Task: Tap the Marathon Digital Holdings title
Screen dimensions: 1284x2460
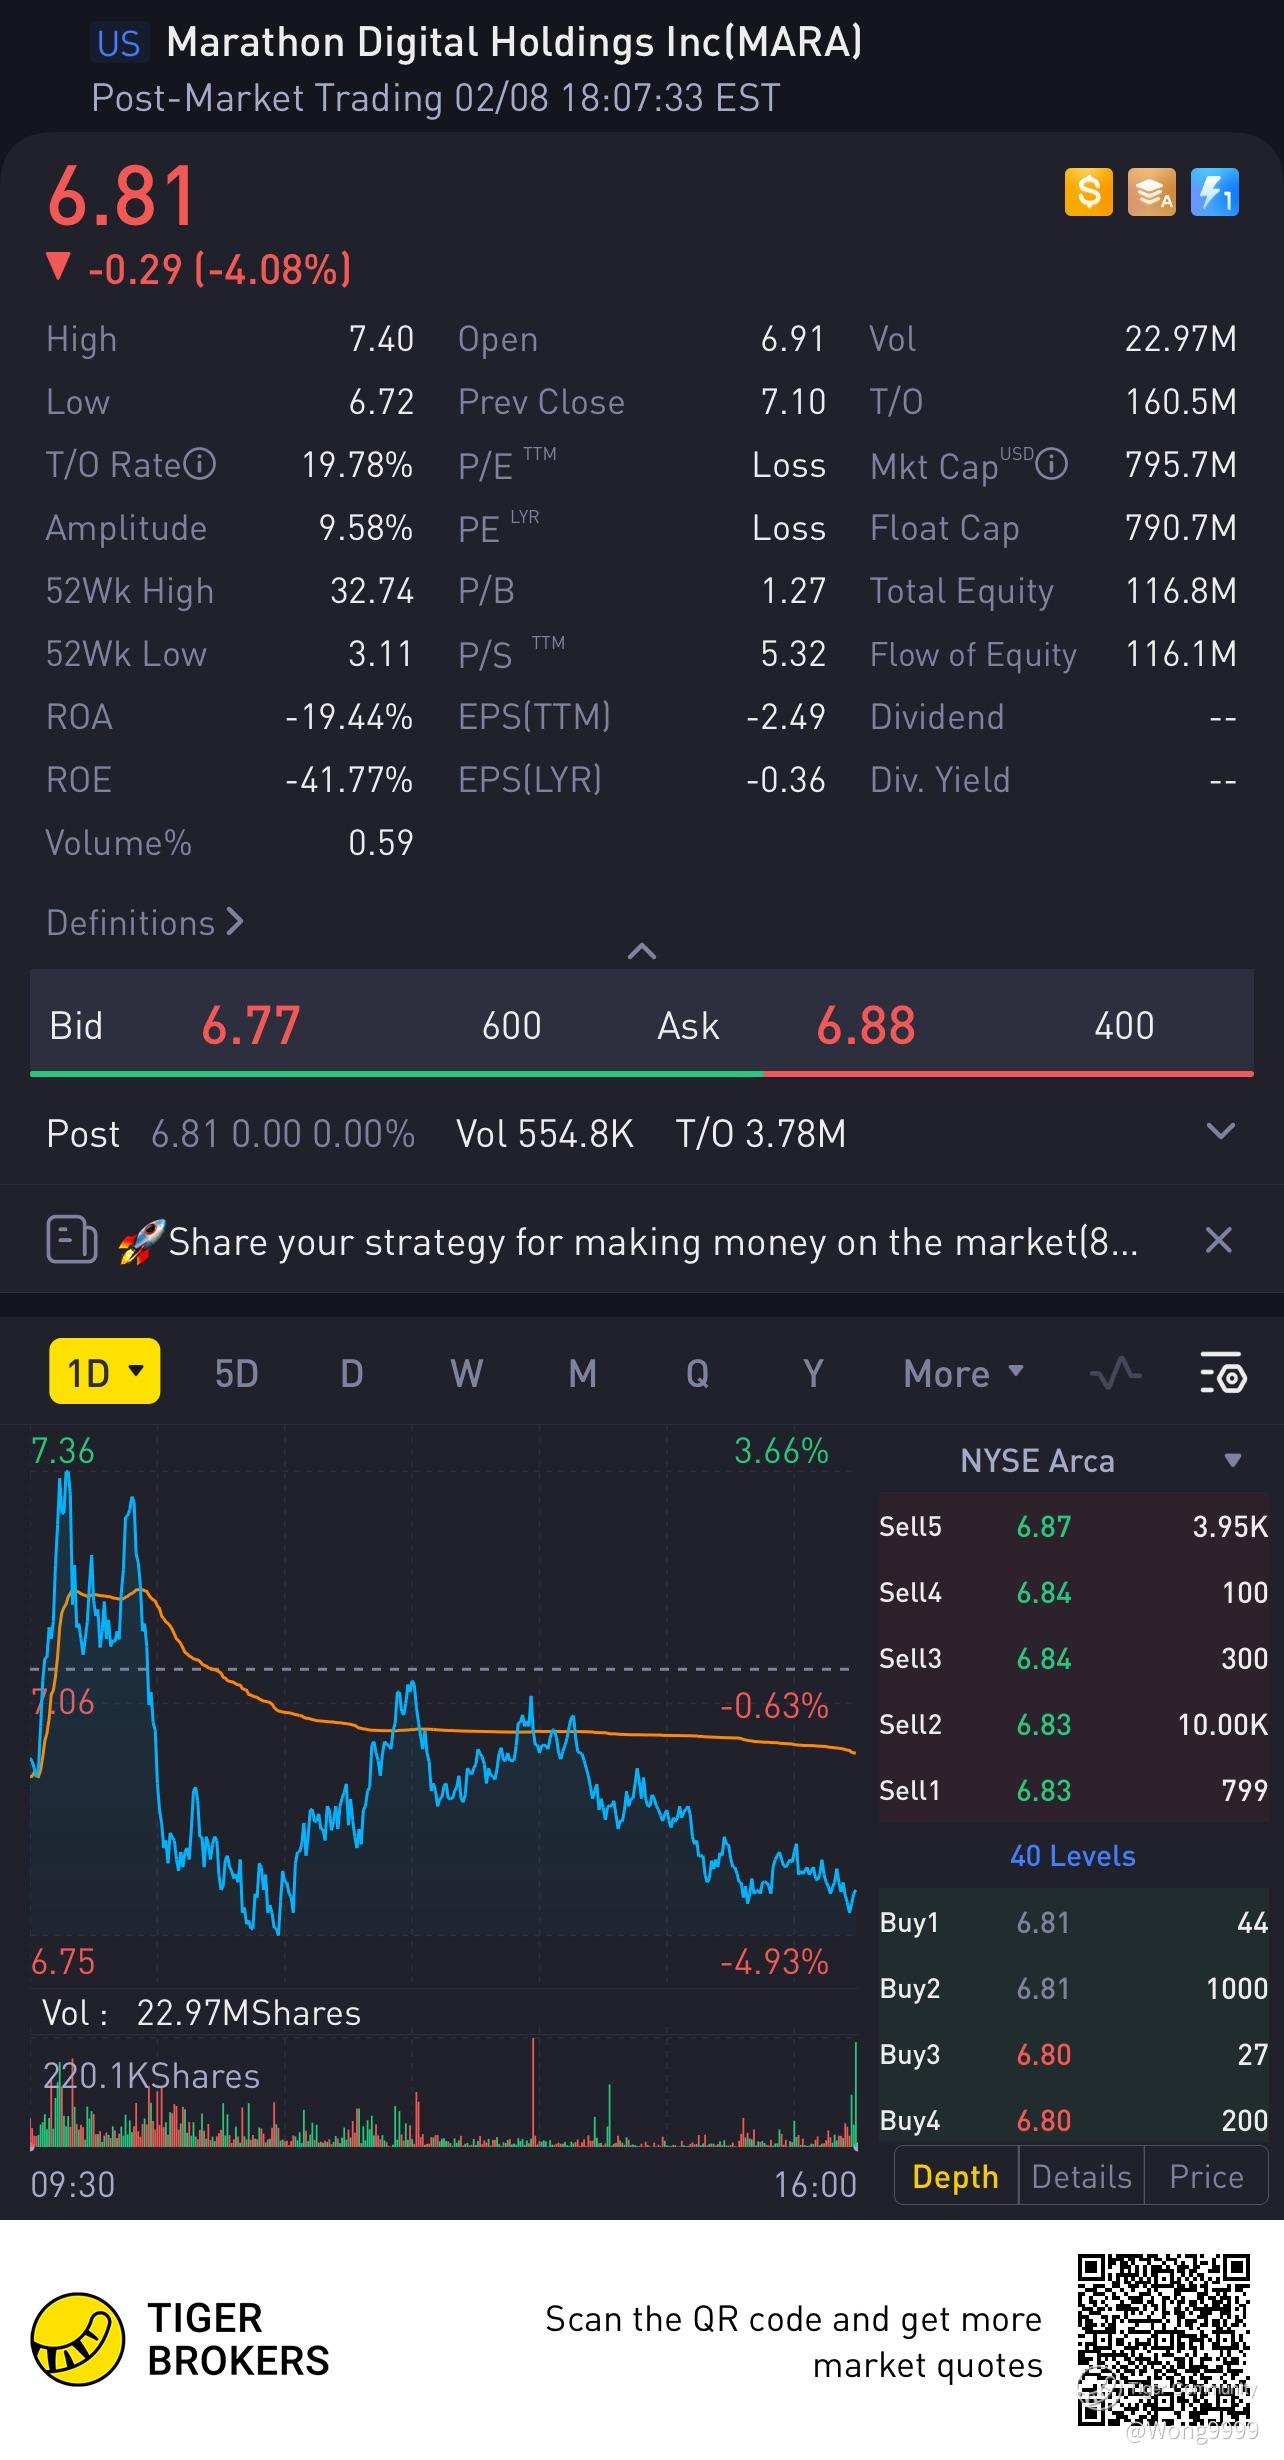Action: point(514,42)
